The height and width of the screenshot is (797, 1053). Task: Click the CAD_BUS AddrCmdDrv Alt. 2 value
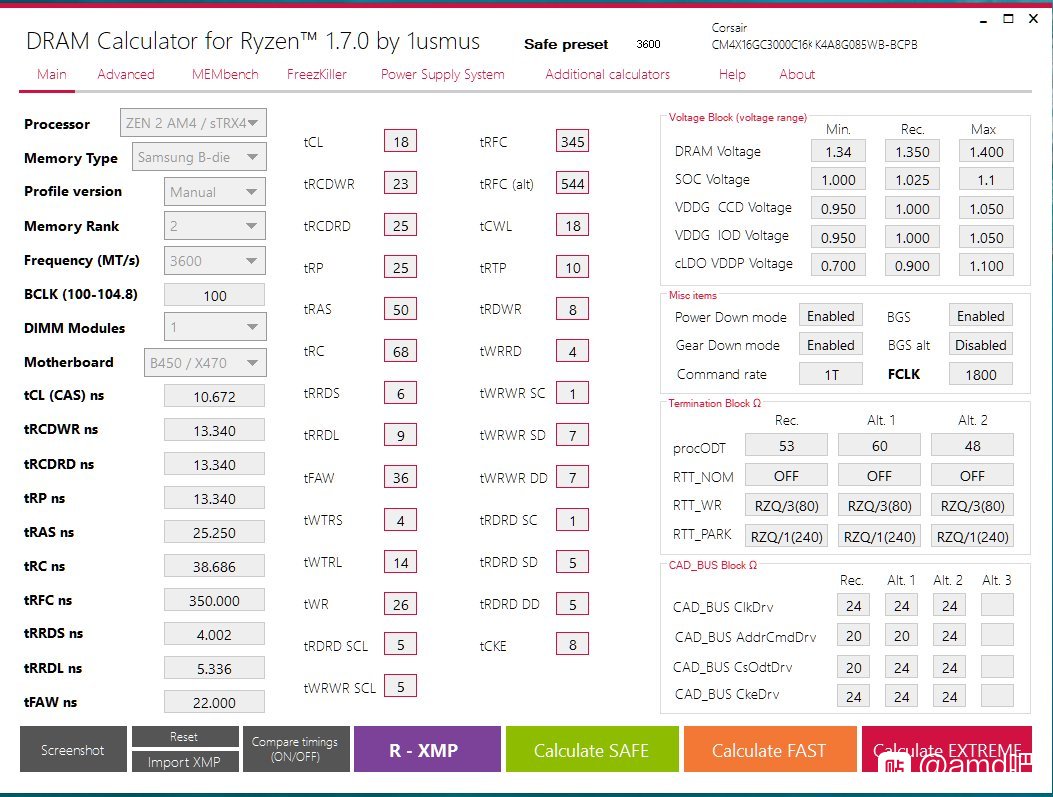[950, 635]
